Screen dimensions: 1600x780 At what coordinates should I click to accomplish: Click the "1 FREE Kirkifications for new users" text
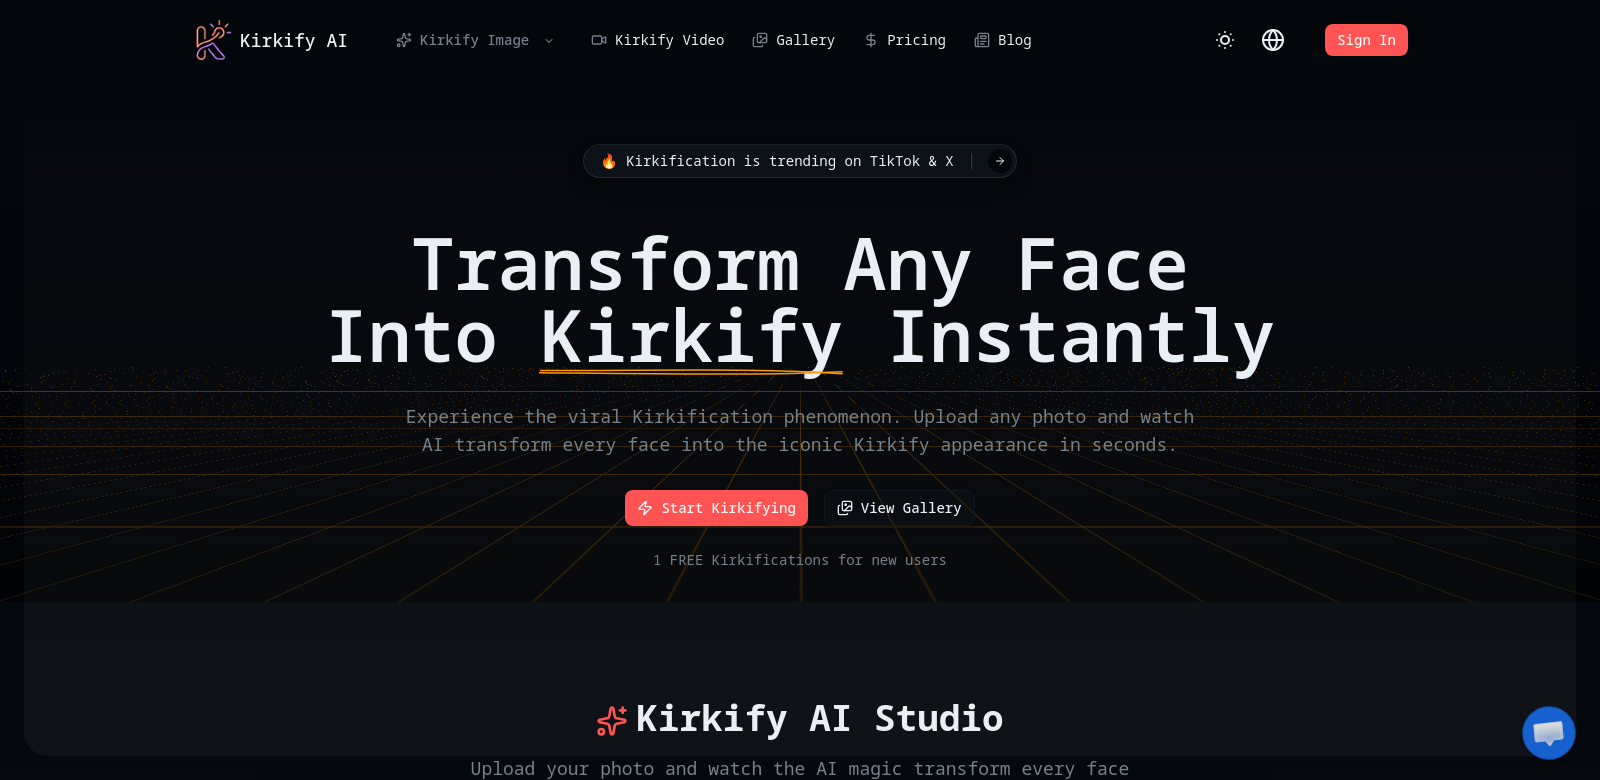click(x=800, y=560)
